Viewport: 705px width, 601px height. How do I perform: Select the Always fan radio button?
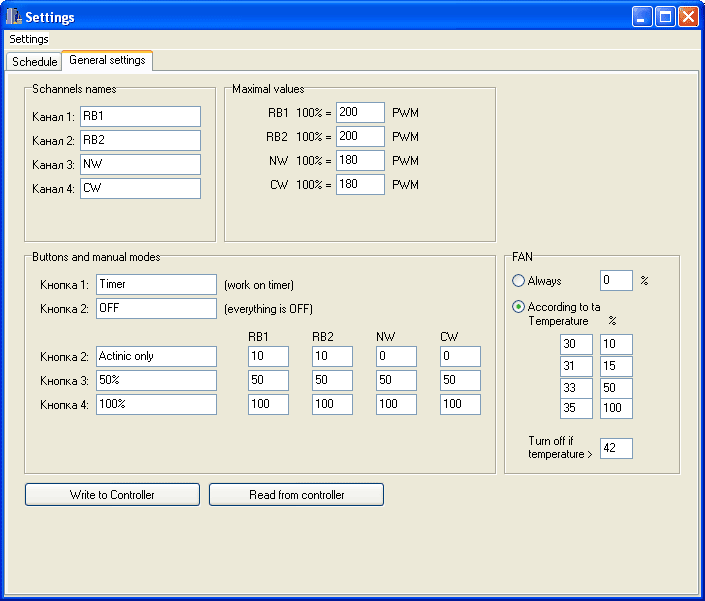pos(519,281)
